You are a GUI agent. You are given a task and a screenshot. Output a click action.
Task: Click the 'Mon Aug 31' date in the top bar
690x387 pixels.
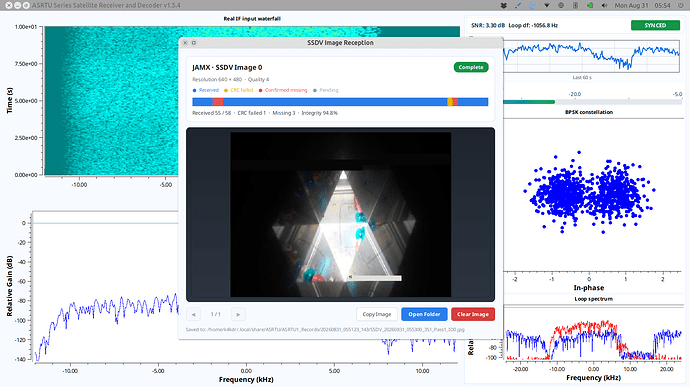coord(631,5)
